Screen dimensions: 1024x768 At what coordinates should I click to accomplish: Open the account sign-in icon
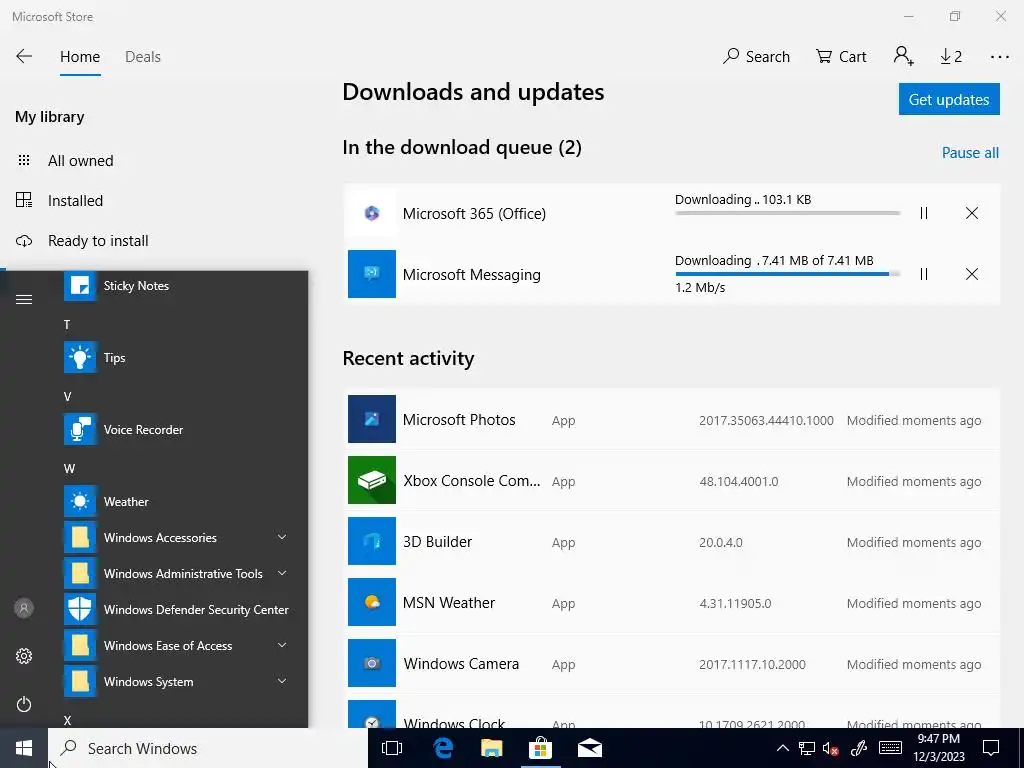coord(904,56)
